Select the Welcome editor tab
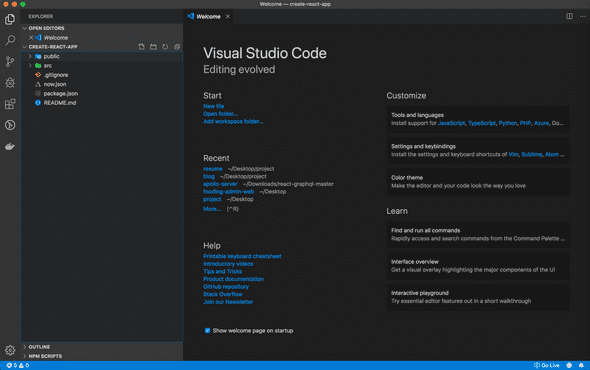Screen dimensions: 590x370 click(208, 17)
